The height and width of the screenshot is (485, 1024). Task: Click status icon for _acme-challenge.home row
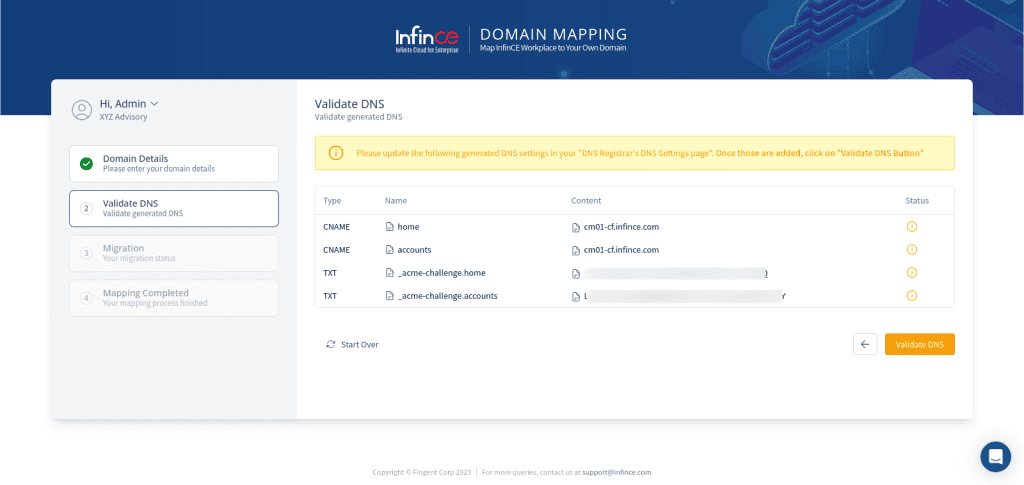pos(912,272)
